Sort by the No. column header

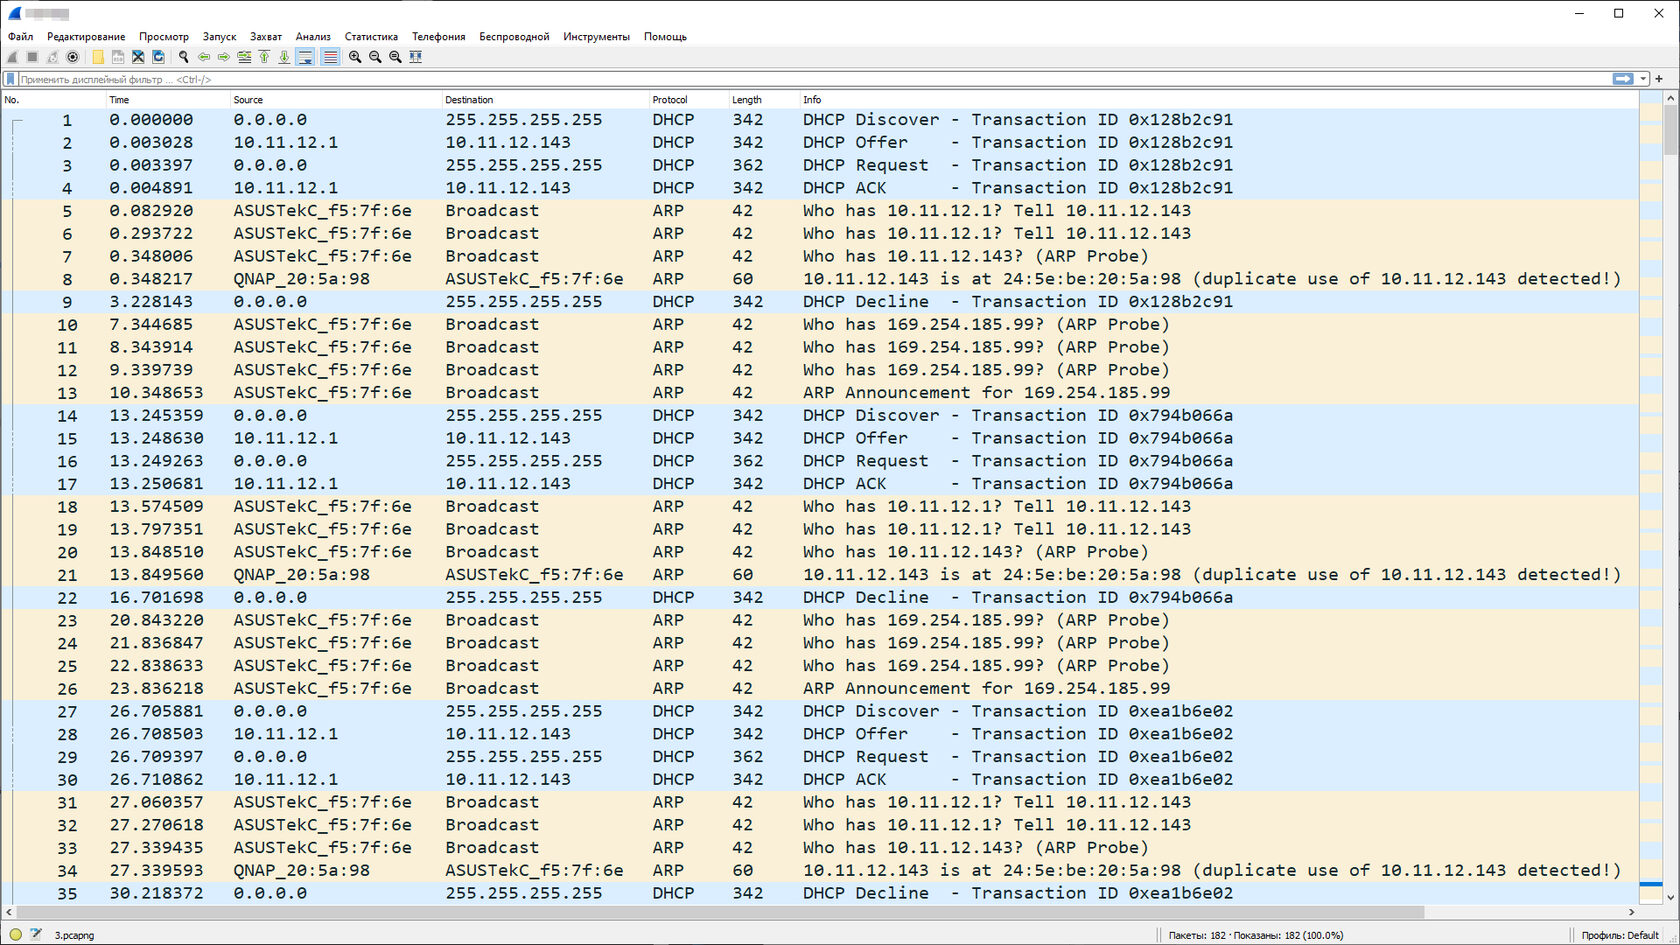coord(53,100)
